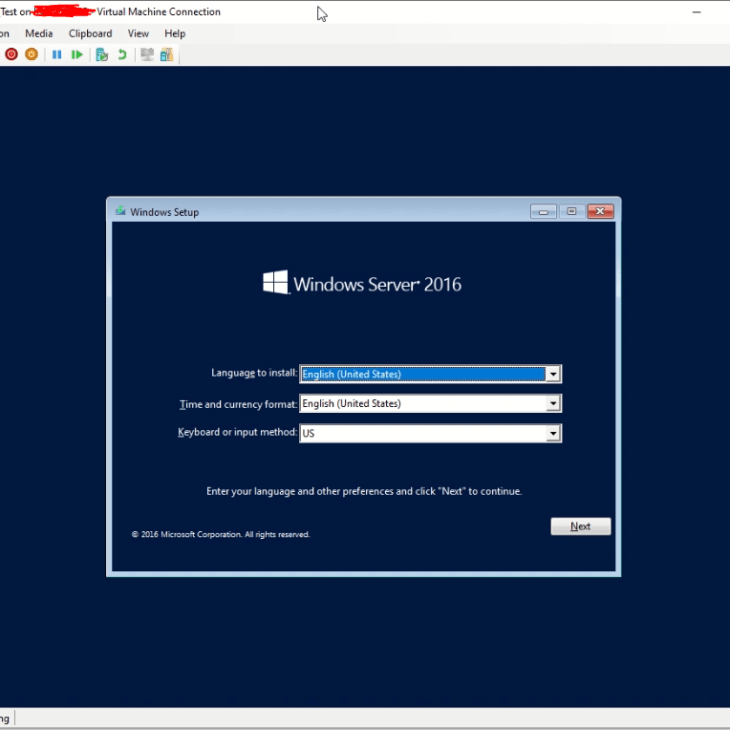Click the Windows Setup title bar icon
The width and height of the screenshot is (730, 730).
point(121,211)
